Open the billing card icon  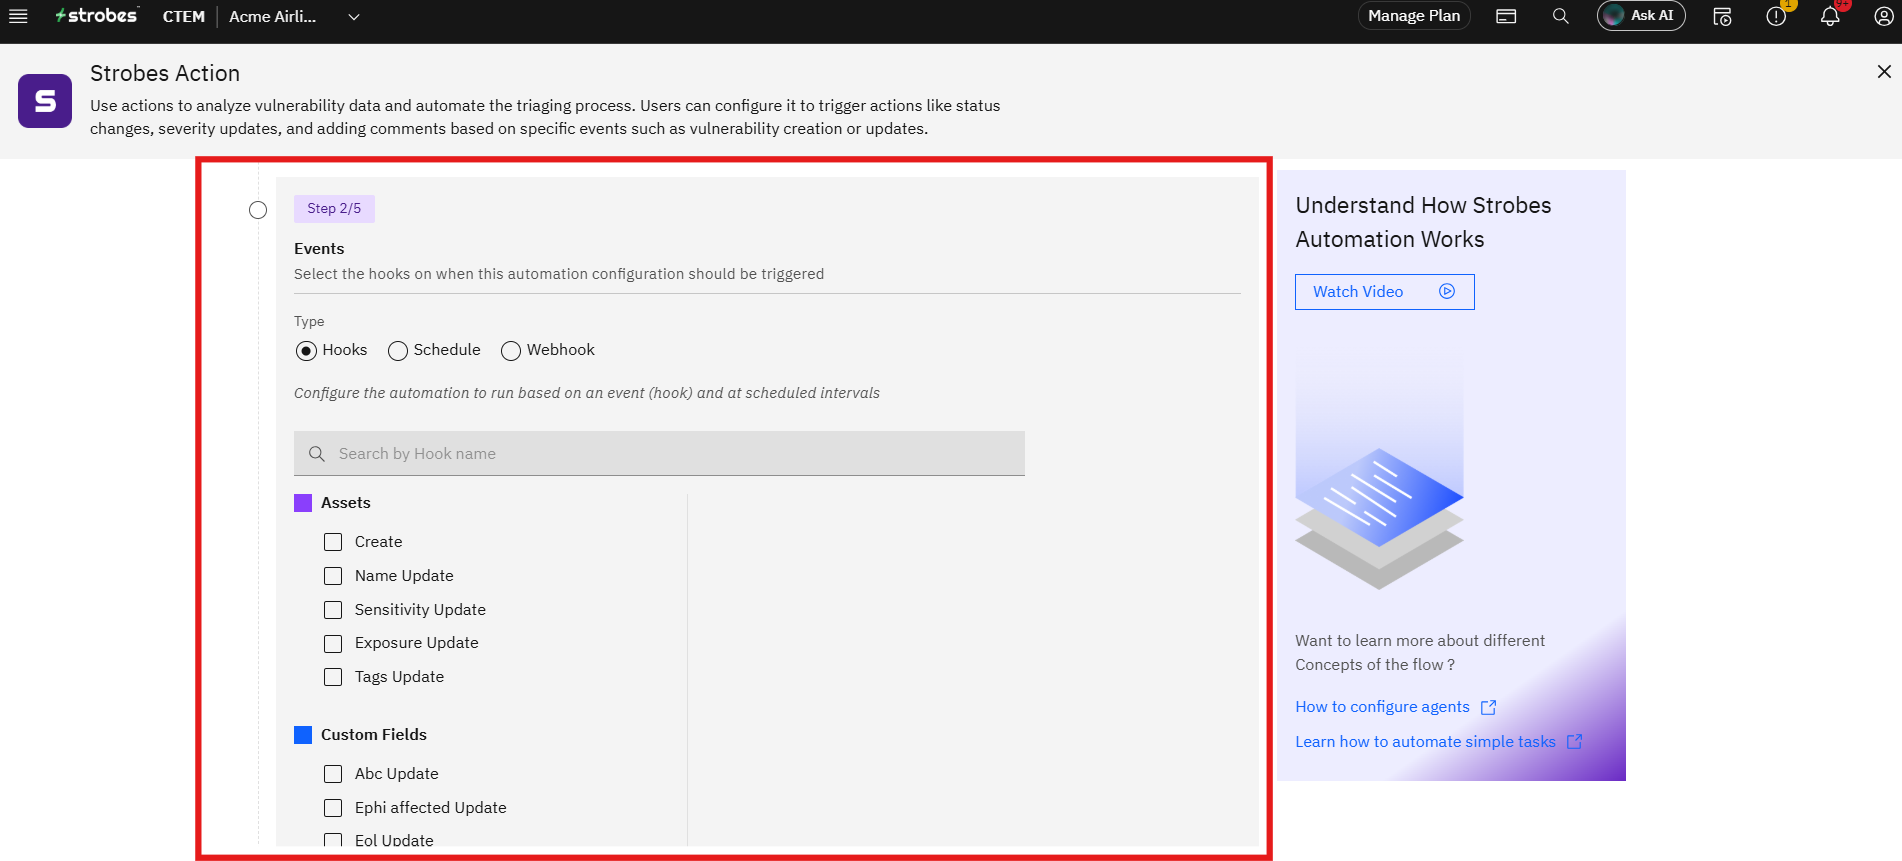coord(1506,16)
